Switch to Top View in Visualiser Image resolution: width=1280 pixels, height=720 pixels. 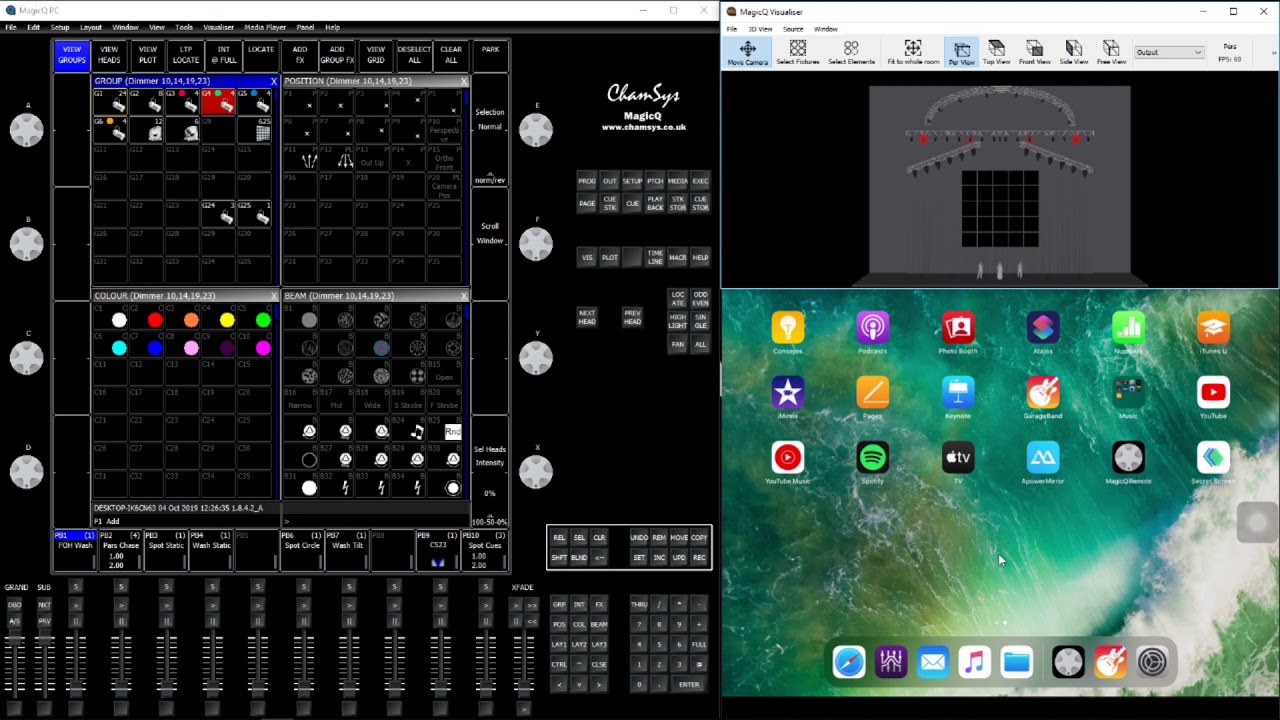coord(996,53)
